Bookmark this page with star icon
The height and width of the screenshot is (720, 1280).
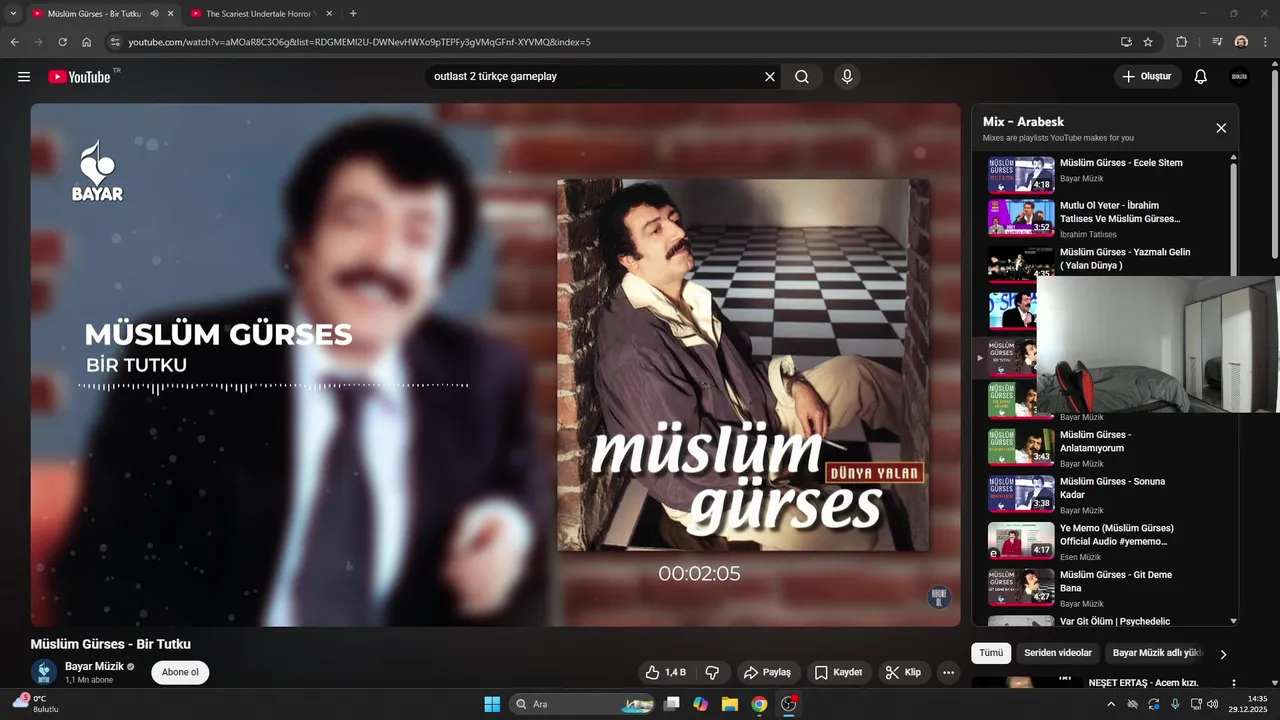point(1148,42)
